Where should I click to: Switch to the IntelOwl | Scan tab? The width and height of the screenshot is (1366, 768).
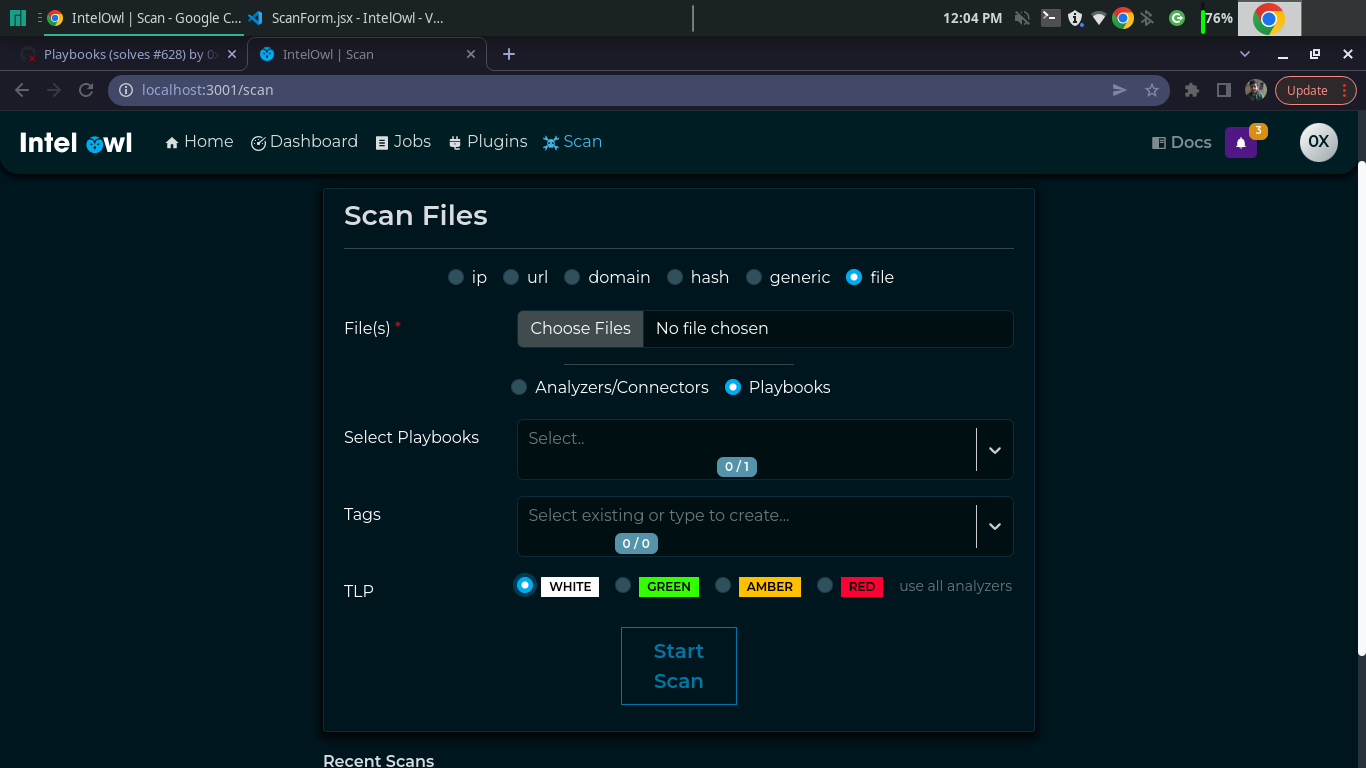pos(366,54)
